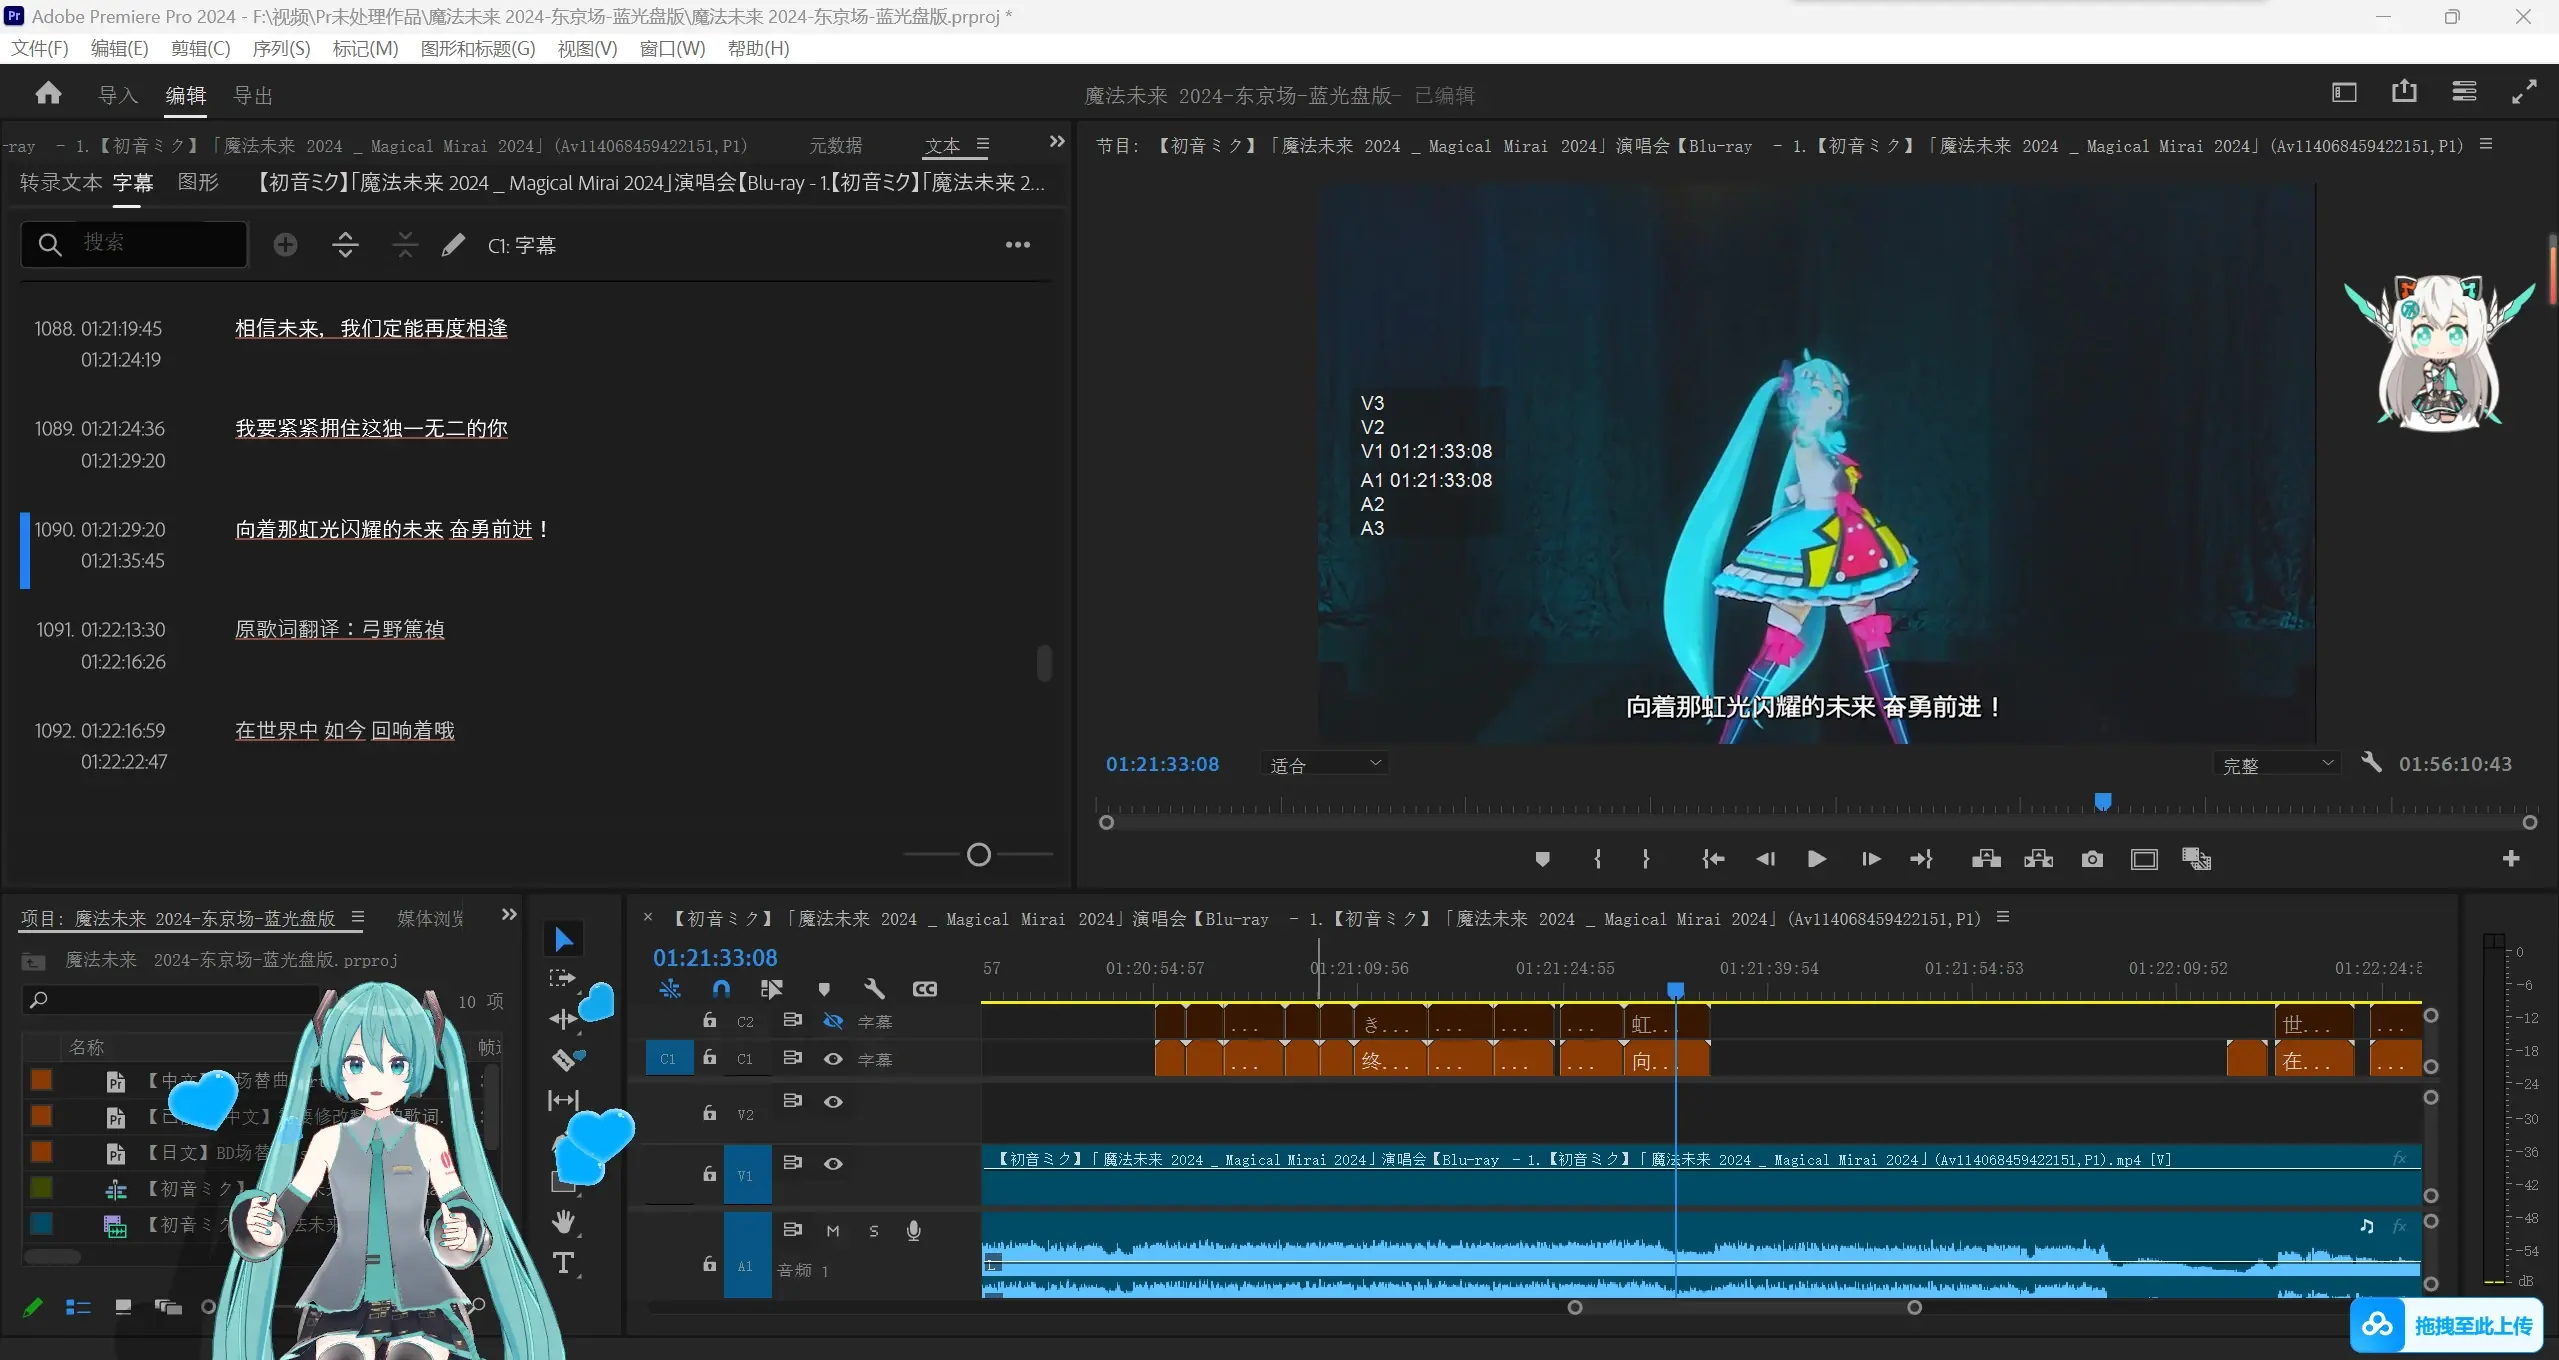Image resolution: width=2559 pixels, height=1360 pixels.
Task: Switch to the 转录文本 tab
Action: pos(60,182)
